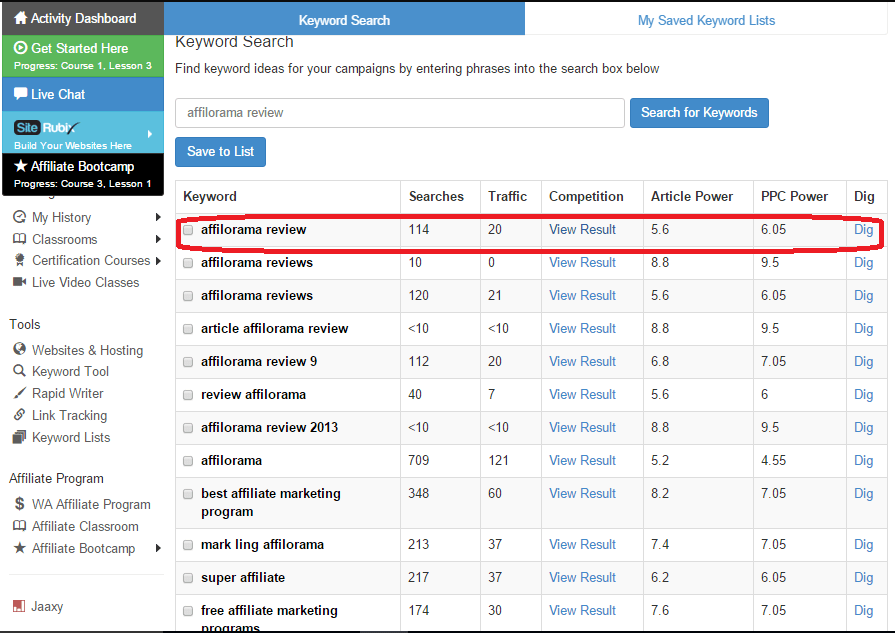Check the box for 'affilorama' keyword
This screenshot has height=633, width=895.
click(x=188, y=461)
